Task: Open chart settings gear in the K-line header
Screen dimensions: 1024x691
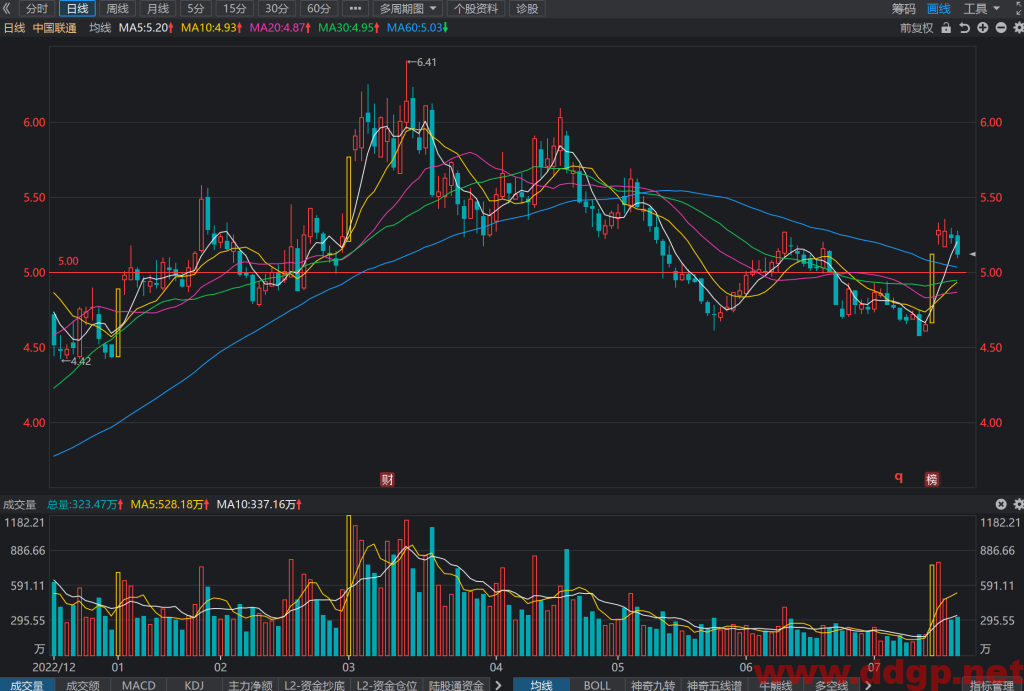Action: pos(1018,28)
